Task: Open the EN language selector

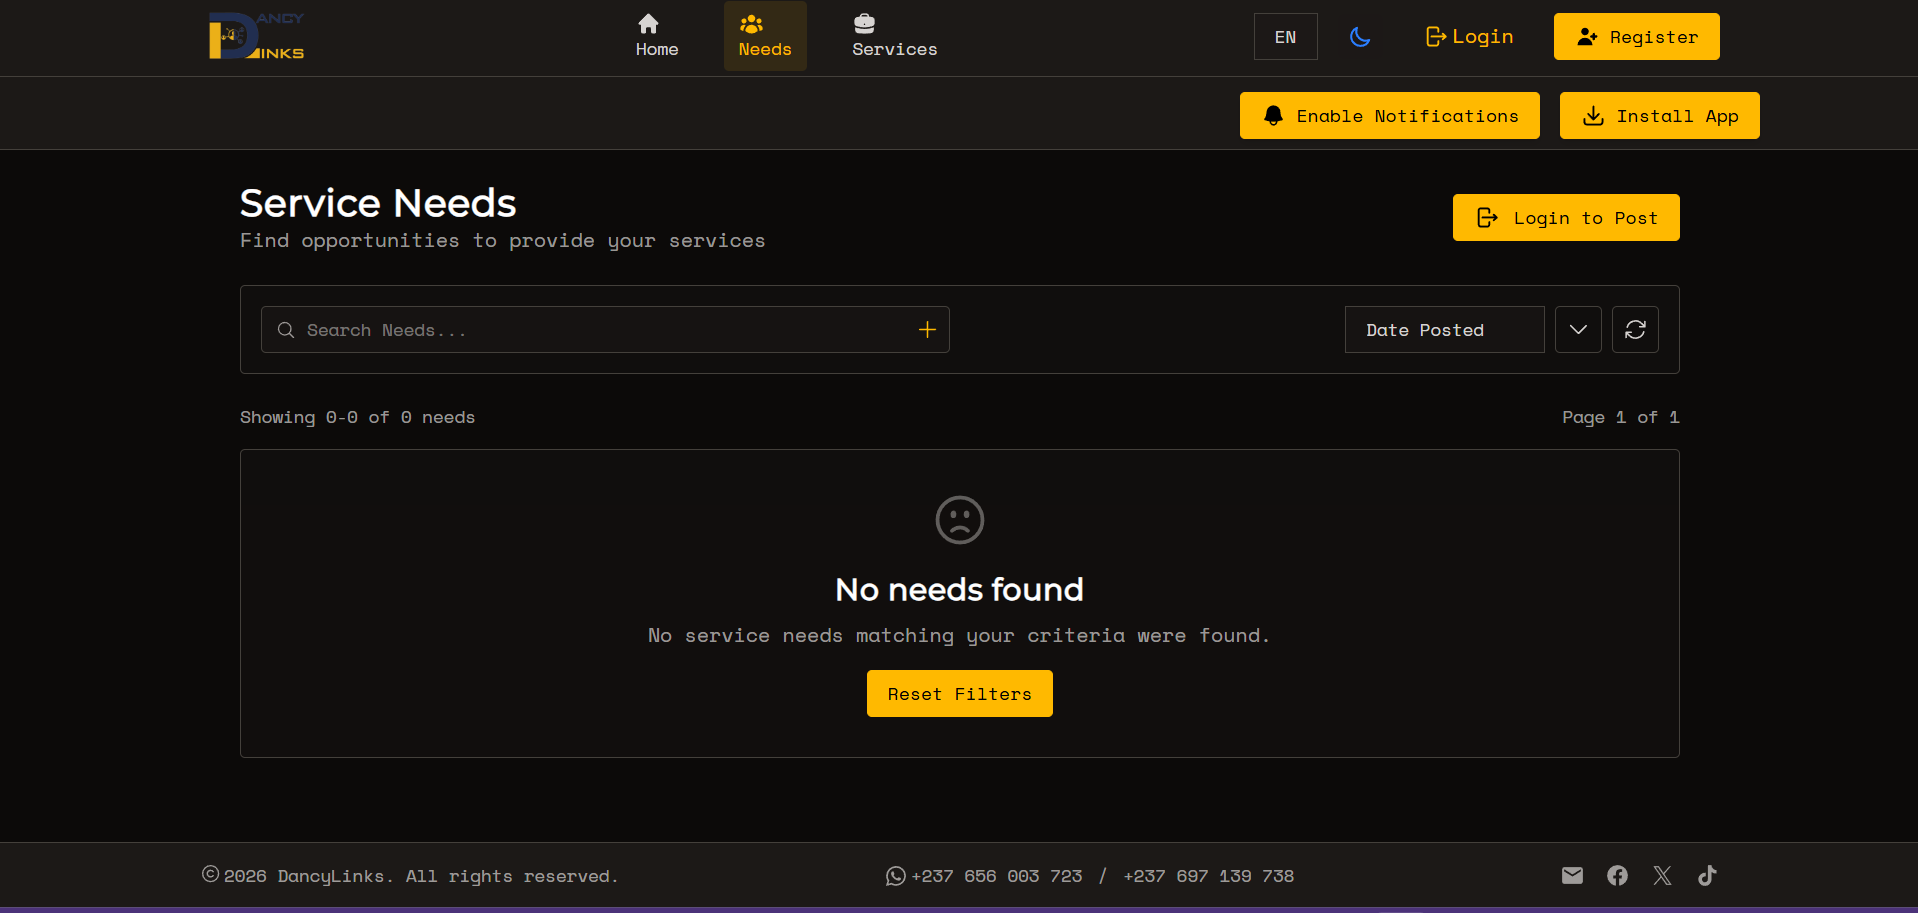Action: pyautogui.click(x=1286, y=37)
